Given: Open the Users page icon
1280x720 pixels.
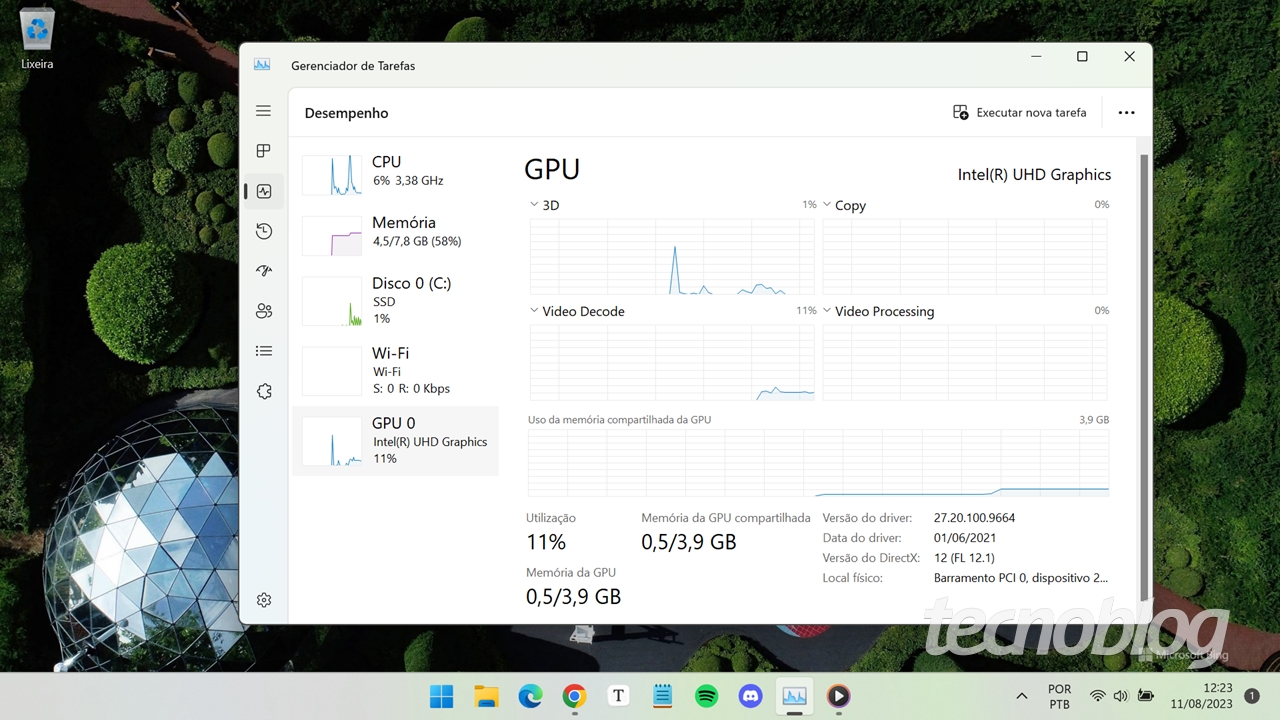Looking at the screenshot, I should (x=264, y=311).
